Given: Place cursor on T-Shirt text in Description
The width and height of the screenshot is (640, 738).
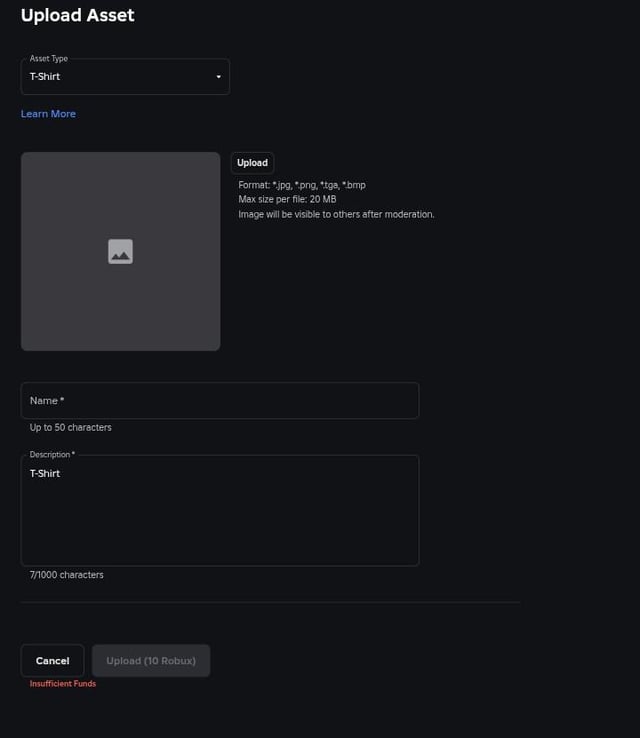Looking at the screenshot, I should tap(45, 473).
